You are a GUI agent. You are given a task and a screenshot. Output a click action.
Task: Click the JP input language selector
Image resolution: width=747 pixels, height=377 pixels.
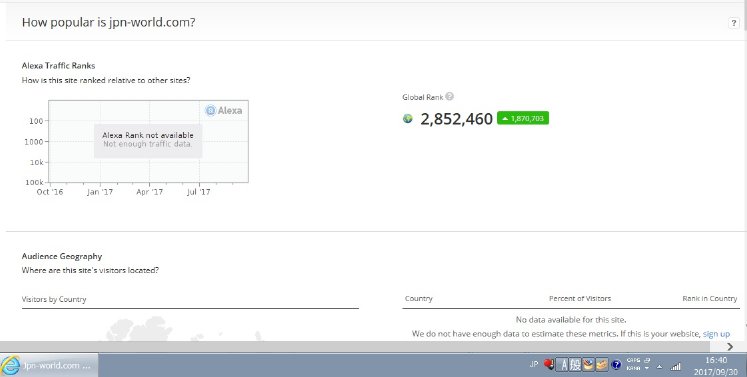(534, 364)
